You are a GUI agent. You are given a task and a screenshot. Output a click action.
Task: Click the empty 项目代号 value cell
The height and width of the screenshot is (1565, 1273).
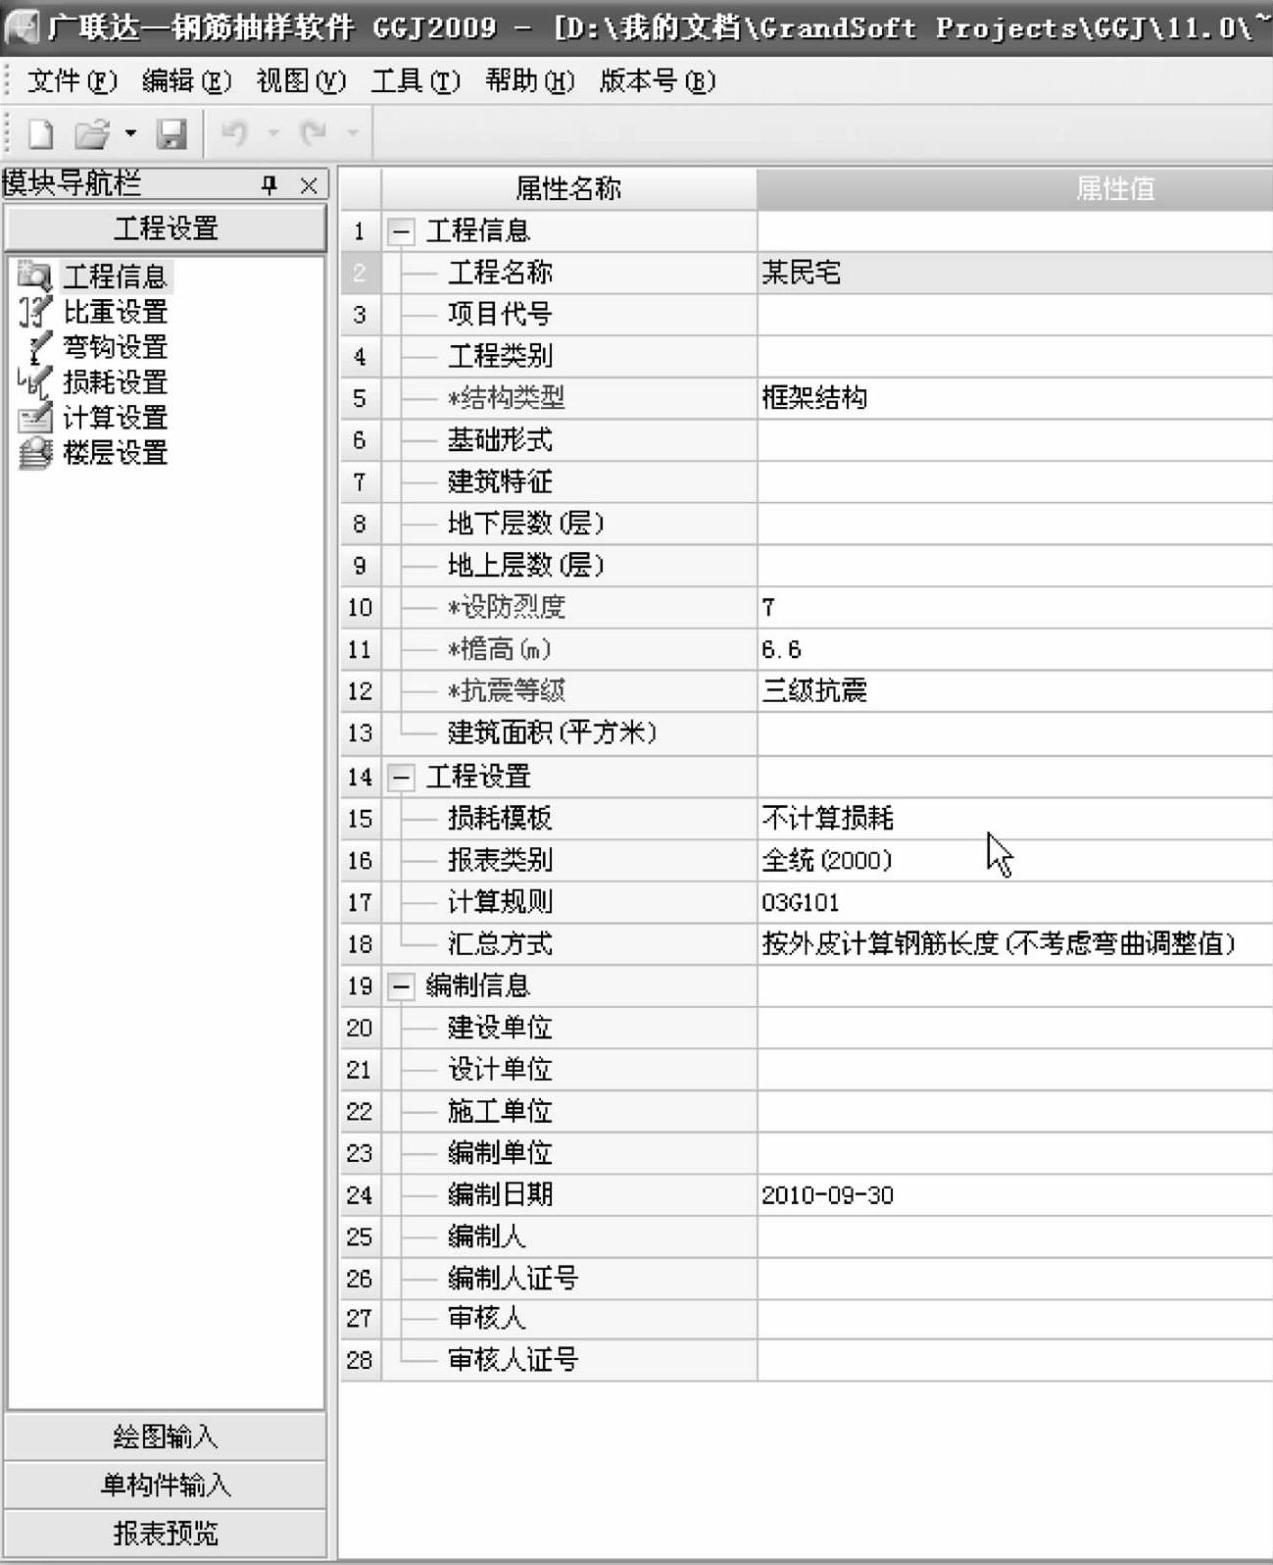[x=1015, y=315]
